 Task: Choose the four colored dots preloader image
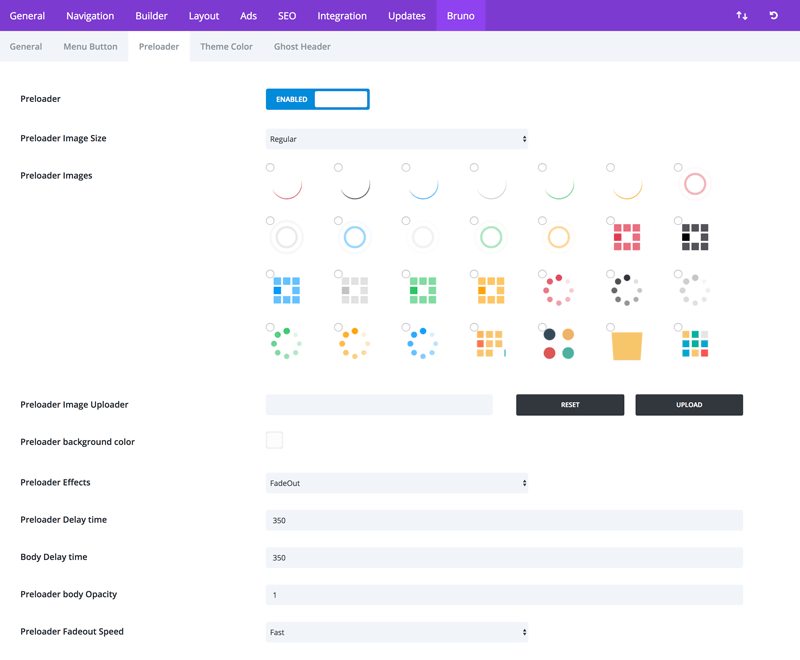(x=559, y=344)
